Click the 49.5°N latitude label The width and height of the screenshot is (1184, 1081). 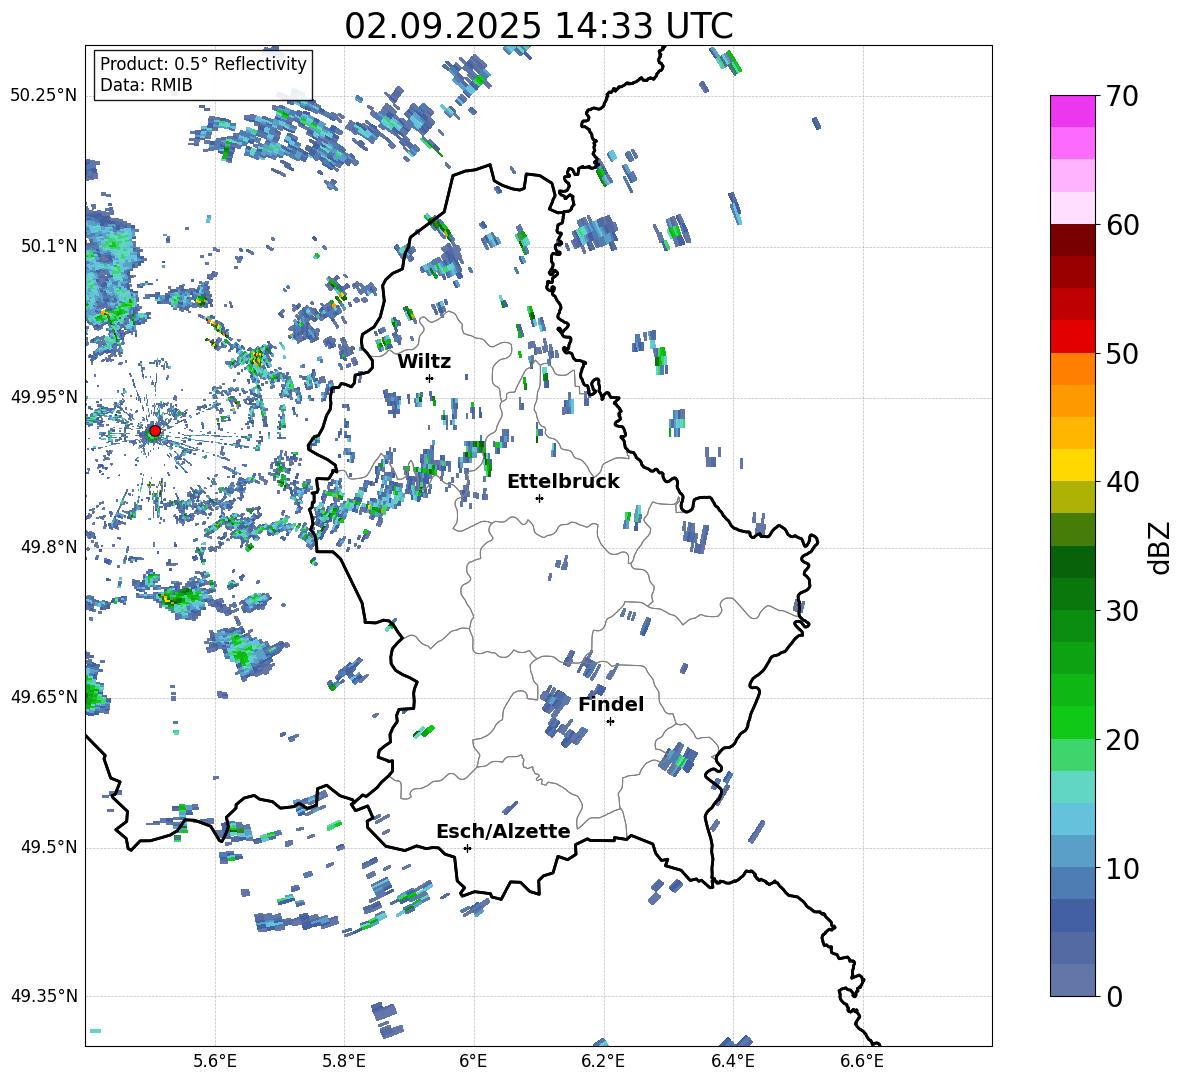point(49,847)
